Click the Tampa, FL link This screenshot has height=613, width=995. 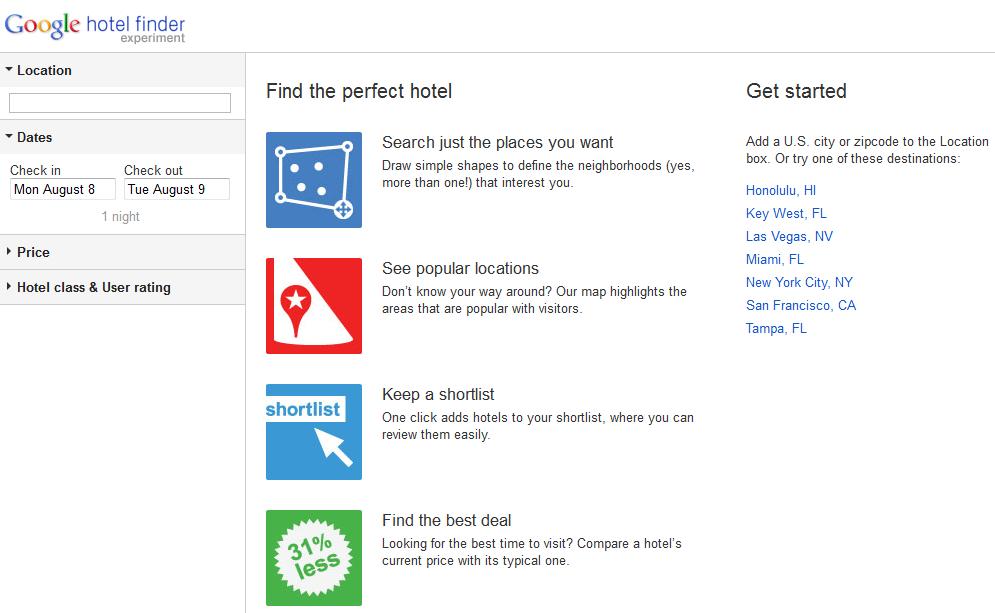(x=776, y=328)
